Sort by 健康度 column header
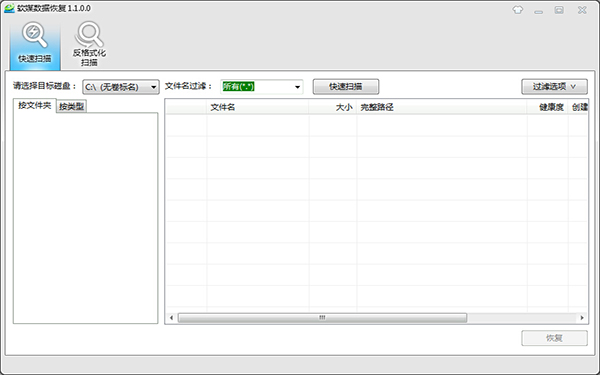 pyautogui.click(x=548, y=108)
